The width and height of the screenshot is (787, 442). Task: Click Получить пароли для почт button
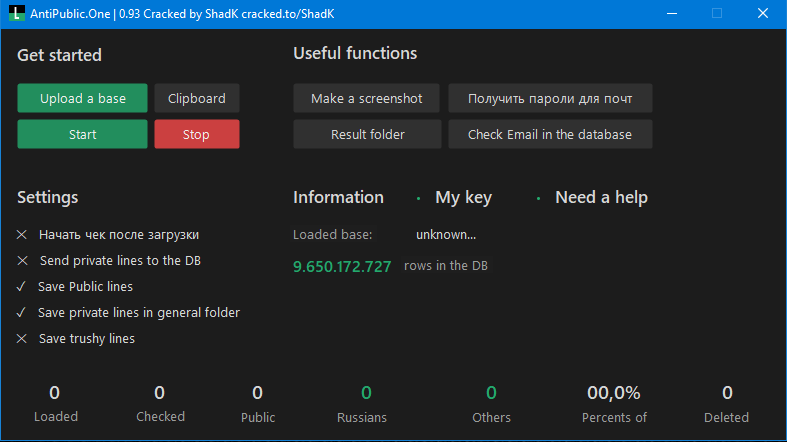click(x=550, y=98)
